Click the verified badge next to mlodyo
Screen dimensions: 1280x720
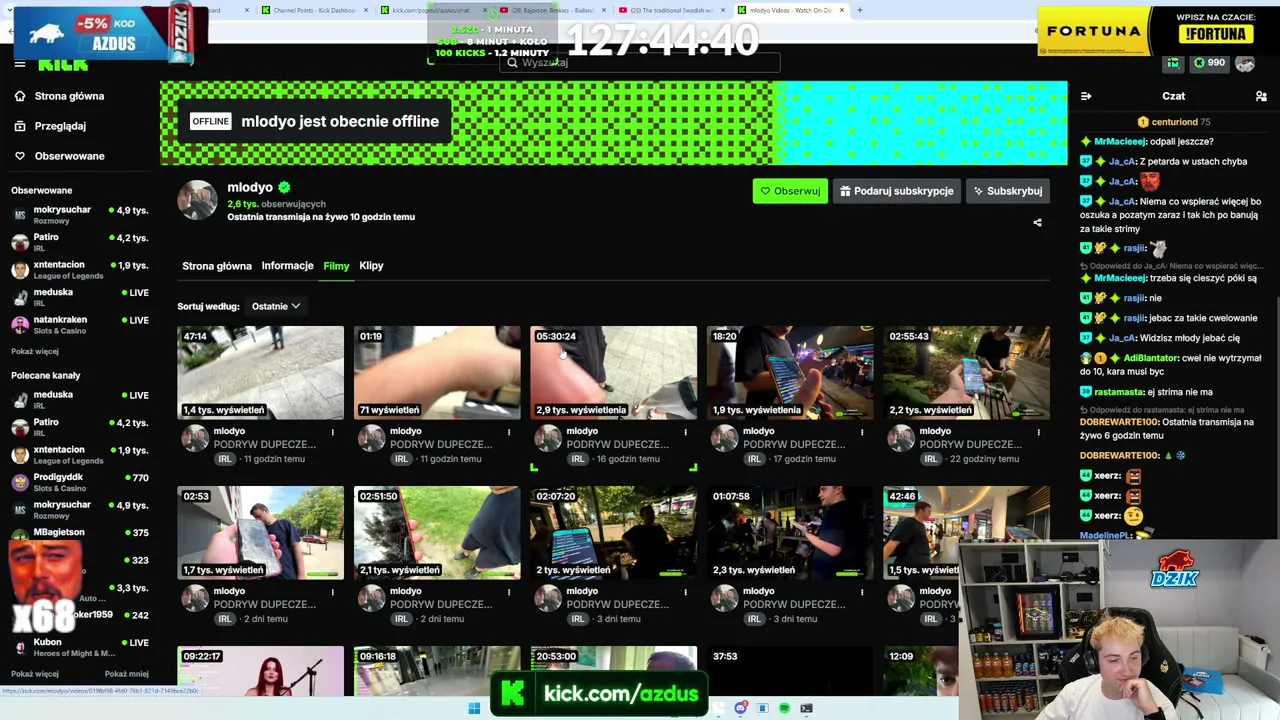[x=284, y=187]
